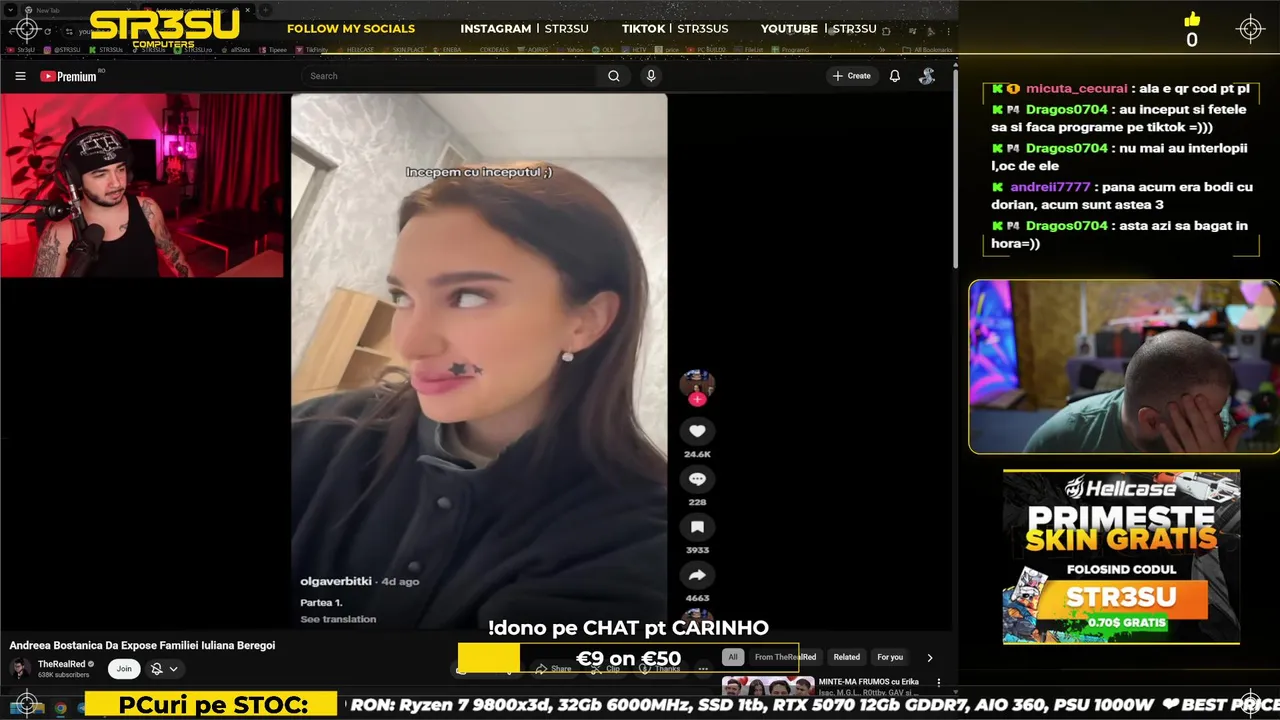Image resolution: width=1280 pixels, height=720 pixels.
Task: Open the All Bookmarks folder
Action: pyautogui.click(x=927, y=49)
